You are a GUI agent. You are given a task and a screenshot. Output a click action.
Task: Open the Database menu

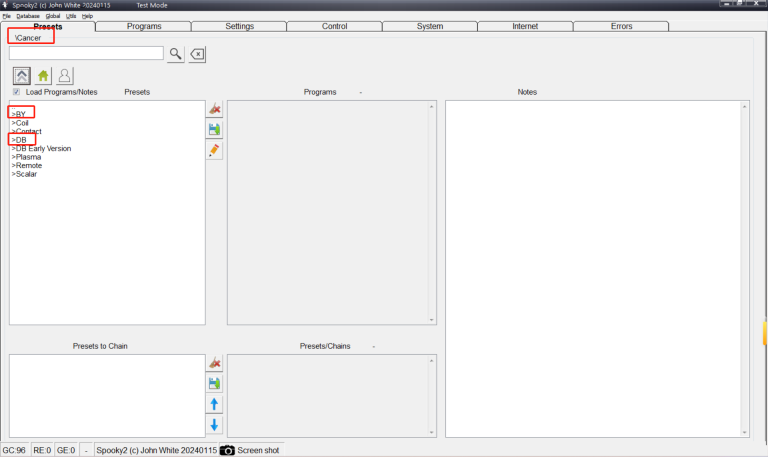pyautogui.click(x=27, y=16)
